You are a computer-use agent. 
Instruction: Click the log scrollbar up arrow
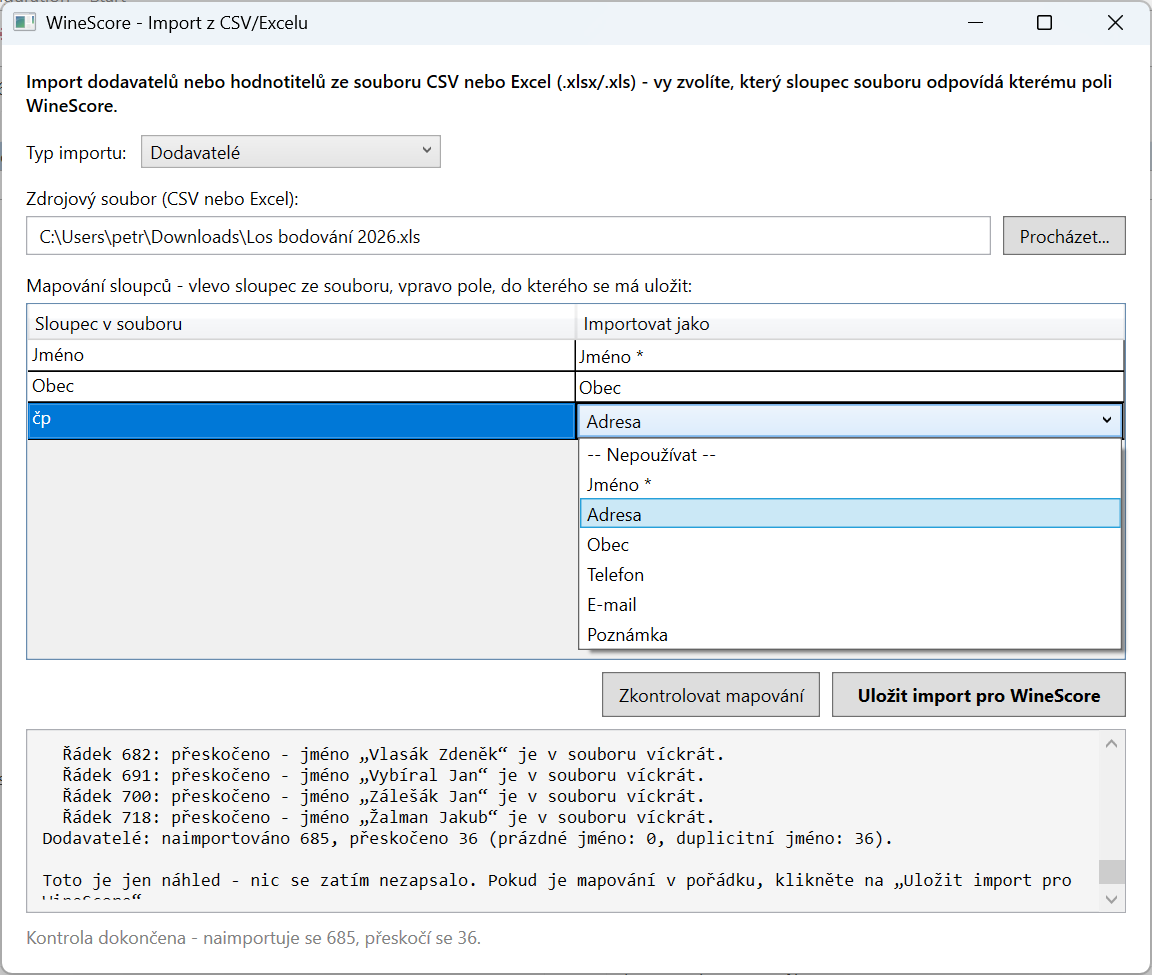pos(1112,744)
